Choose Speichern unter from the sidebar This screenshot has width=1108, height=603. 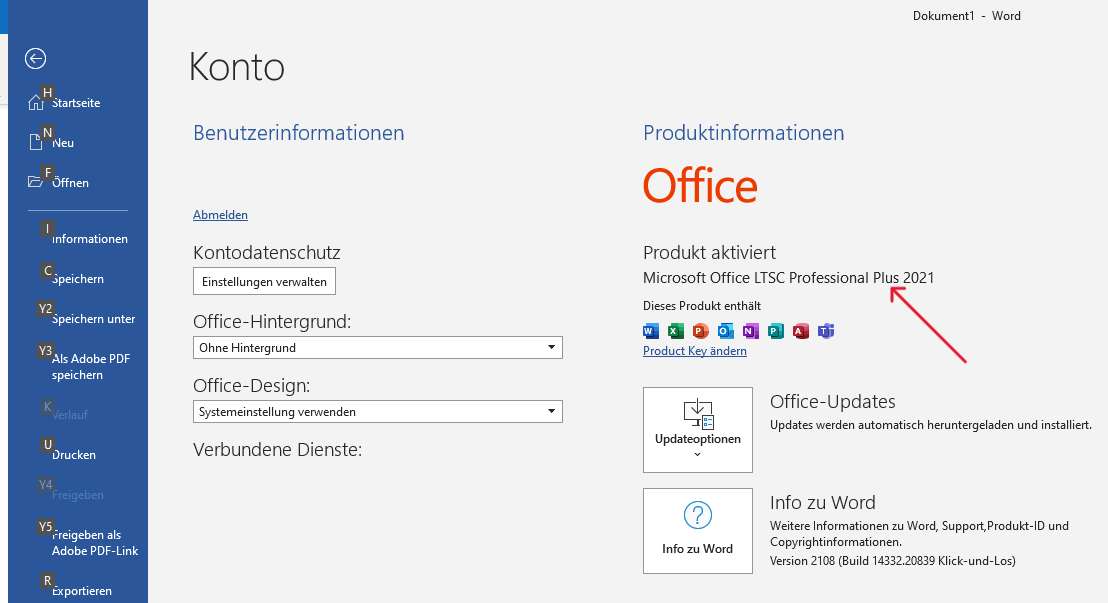[x=93, y=319]
